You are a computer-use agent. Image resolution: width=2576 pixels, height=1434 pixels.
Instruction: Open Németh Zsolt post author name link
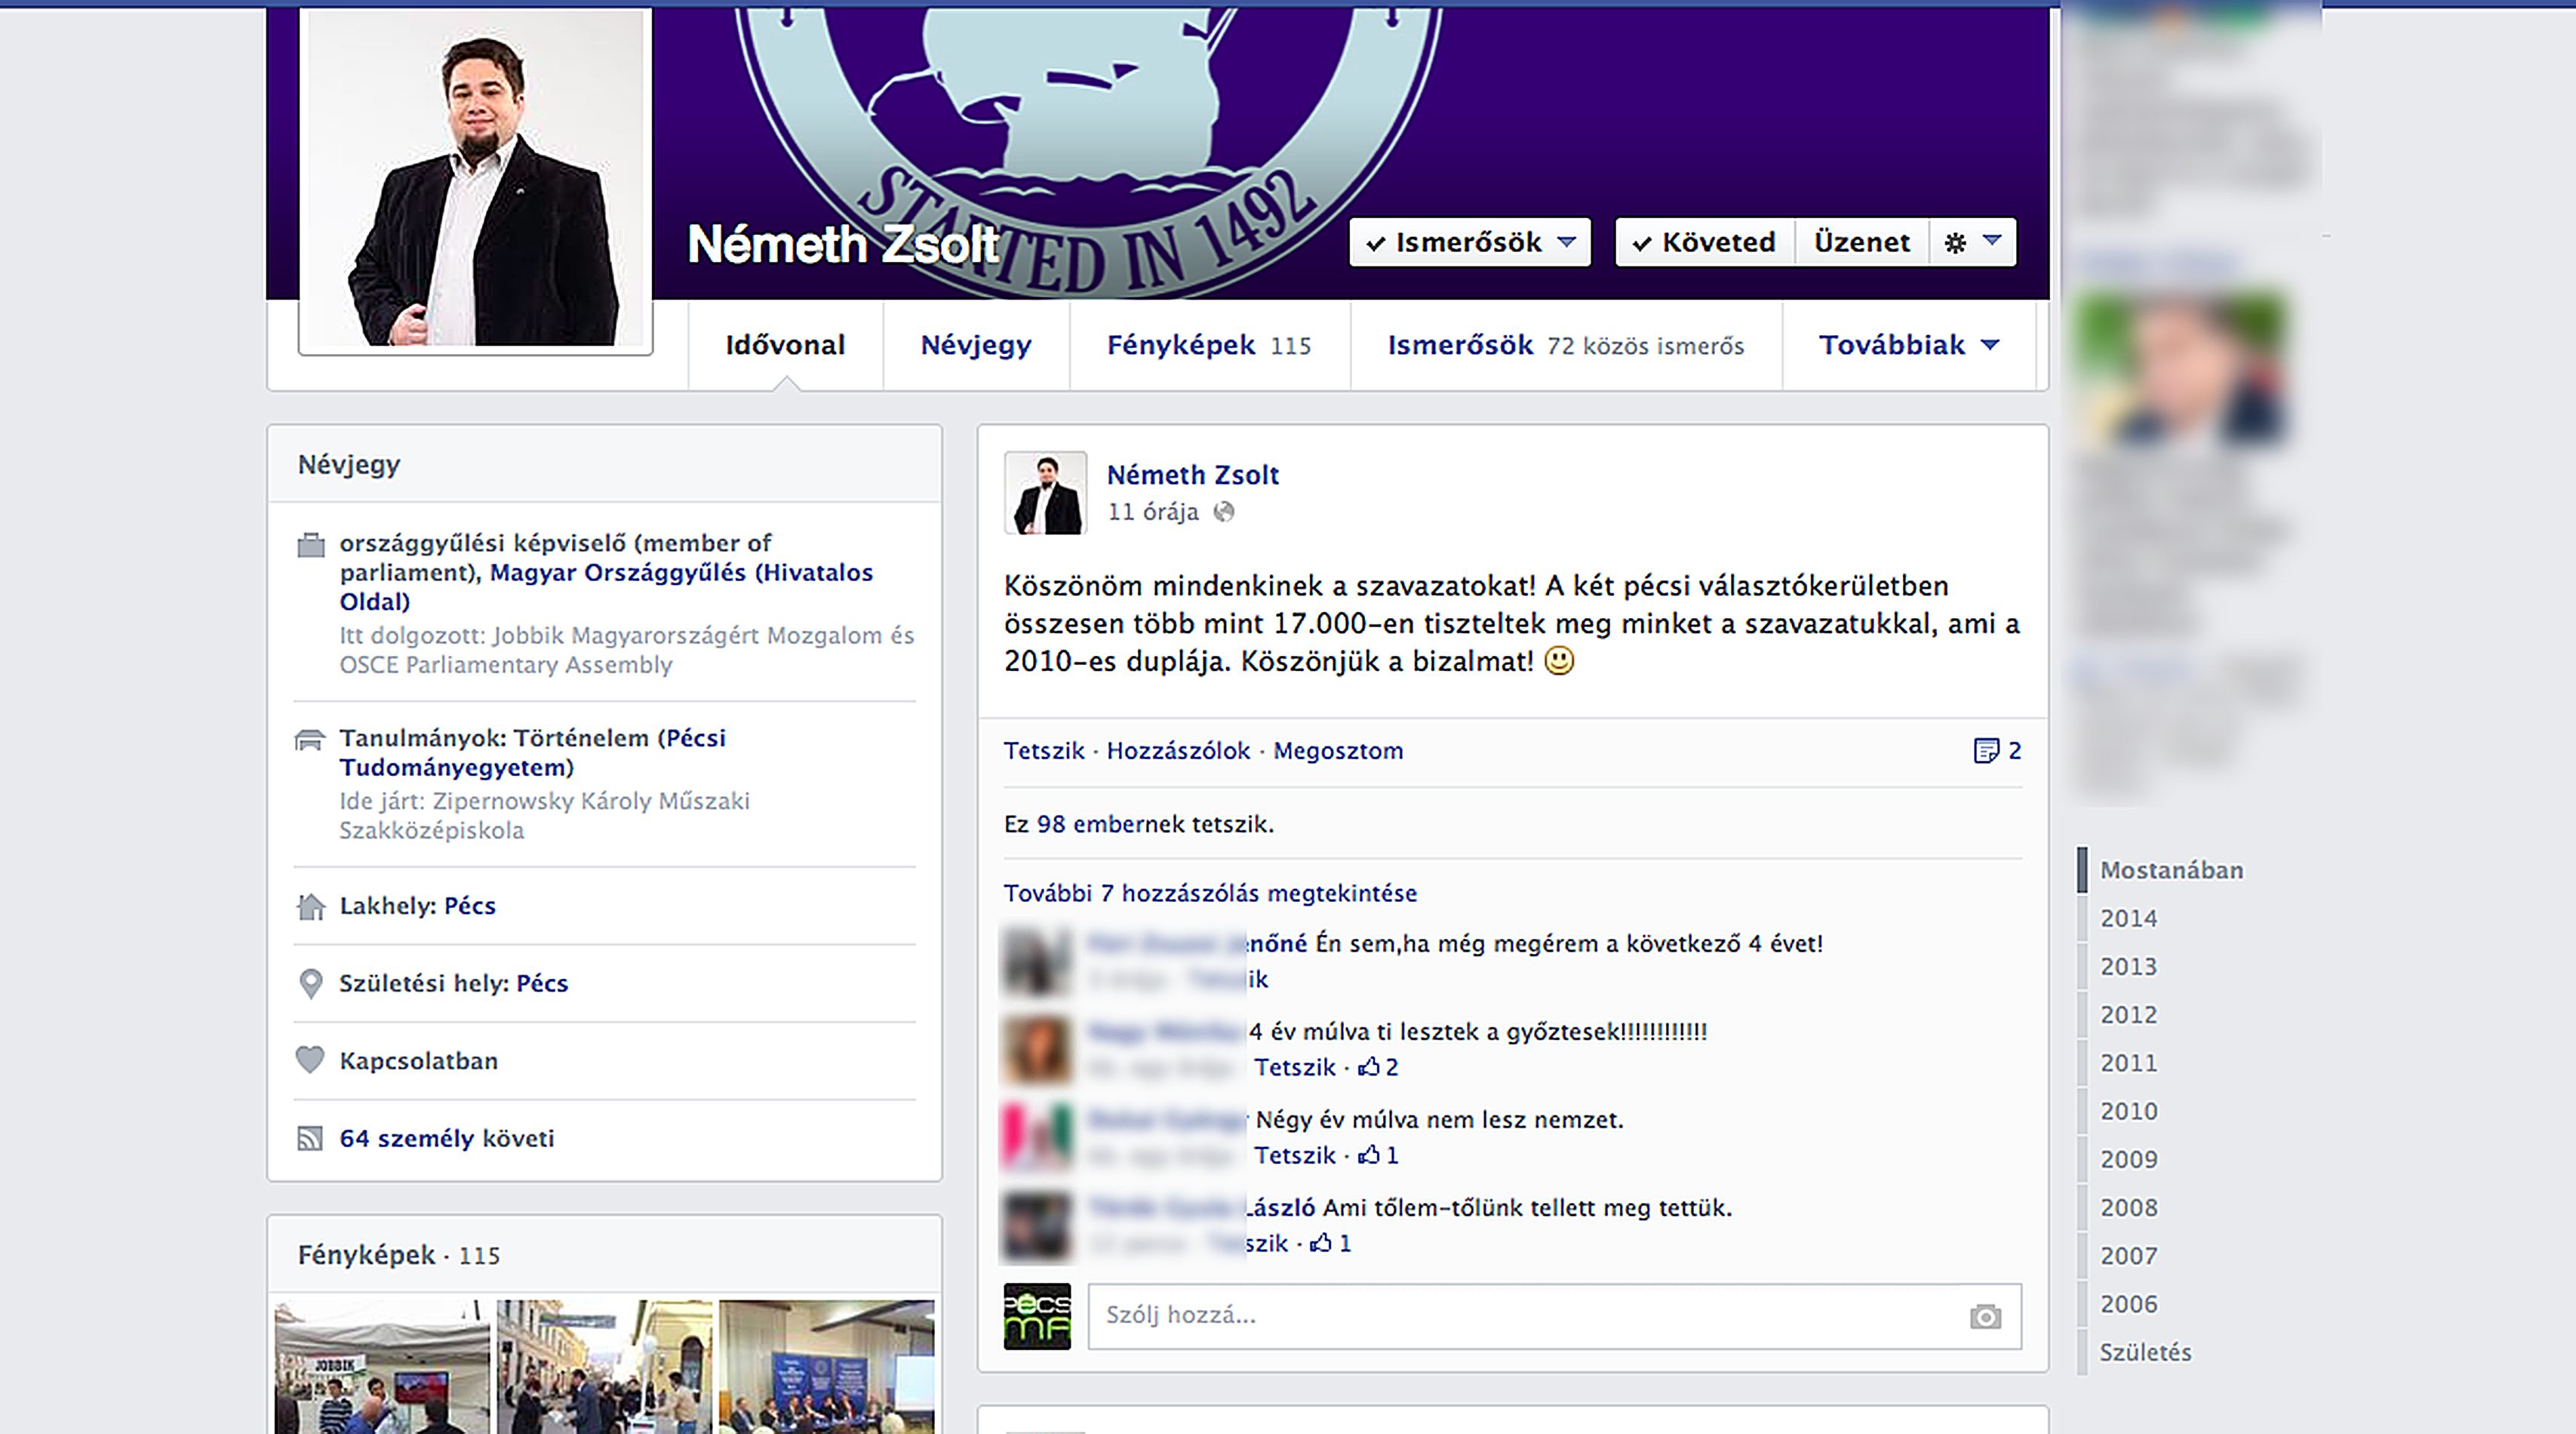1192,475
